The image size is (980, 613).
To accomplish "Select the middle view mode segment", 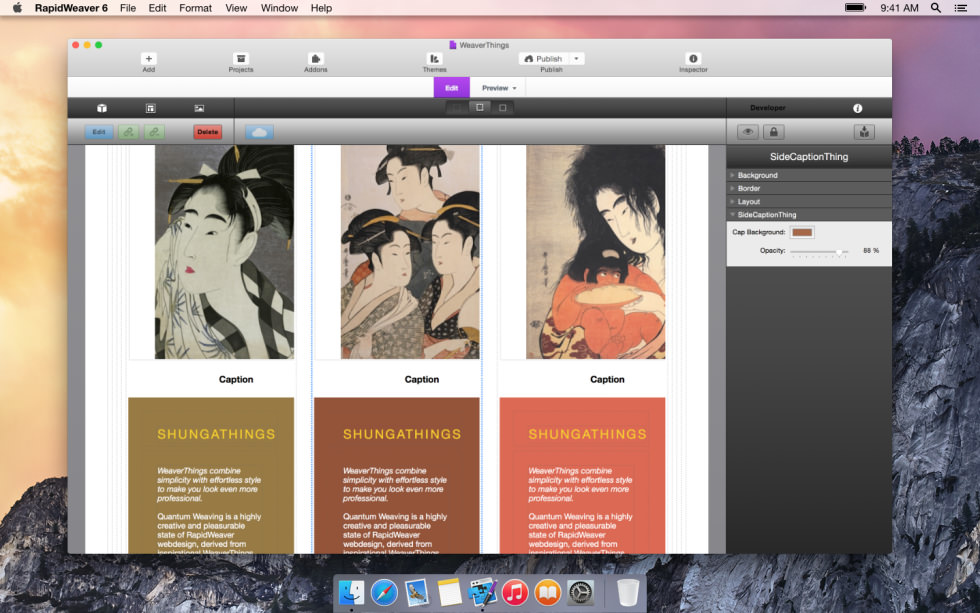I will [x=480, y=107].
